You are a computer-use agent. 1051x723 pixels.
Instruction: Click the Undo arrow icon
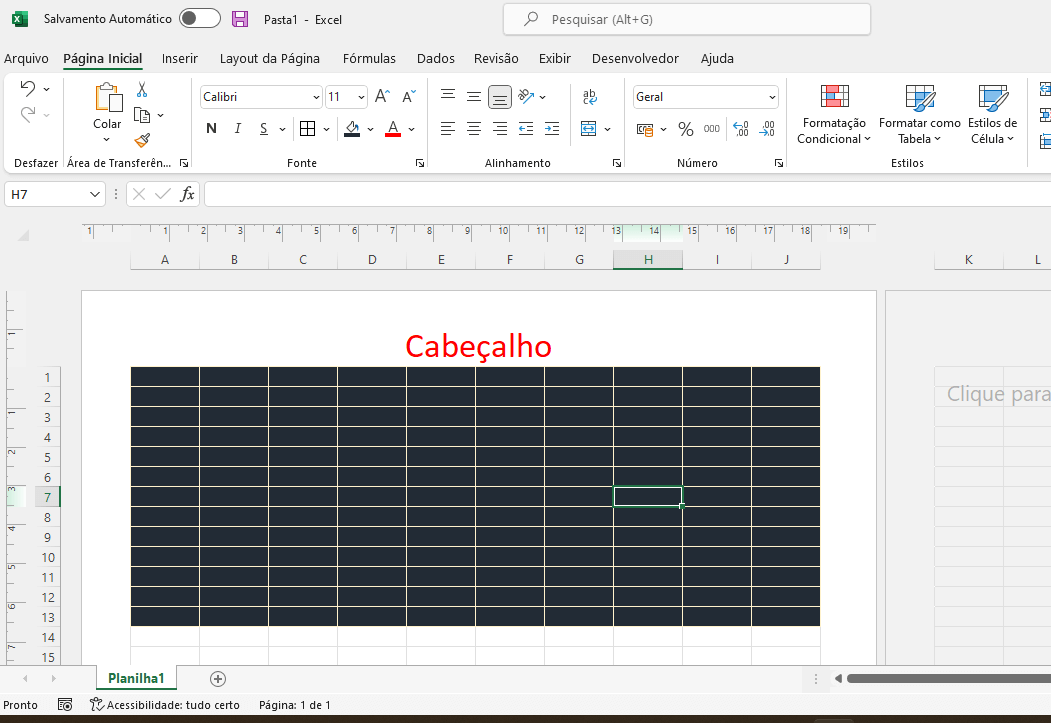pos(27,88)
